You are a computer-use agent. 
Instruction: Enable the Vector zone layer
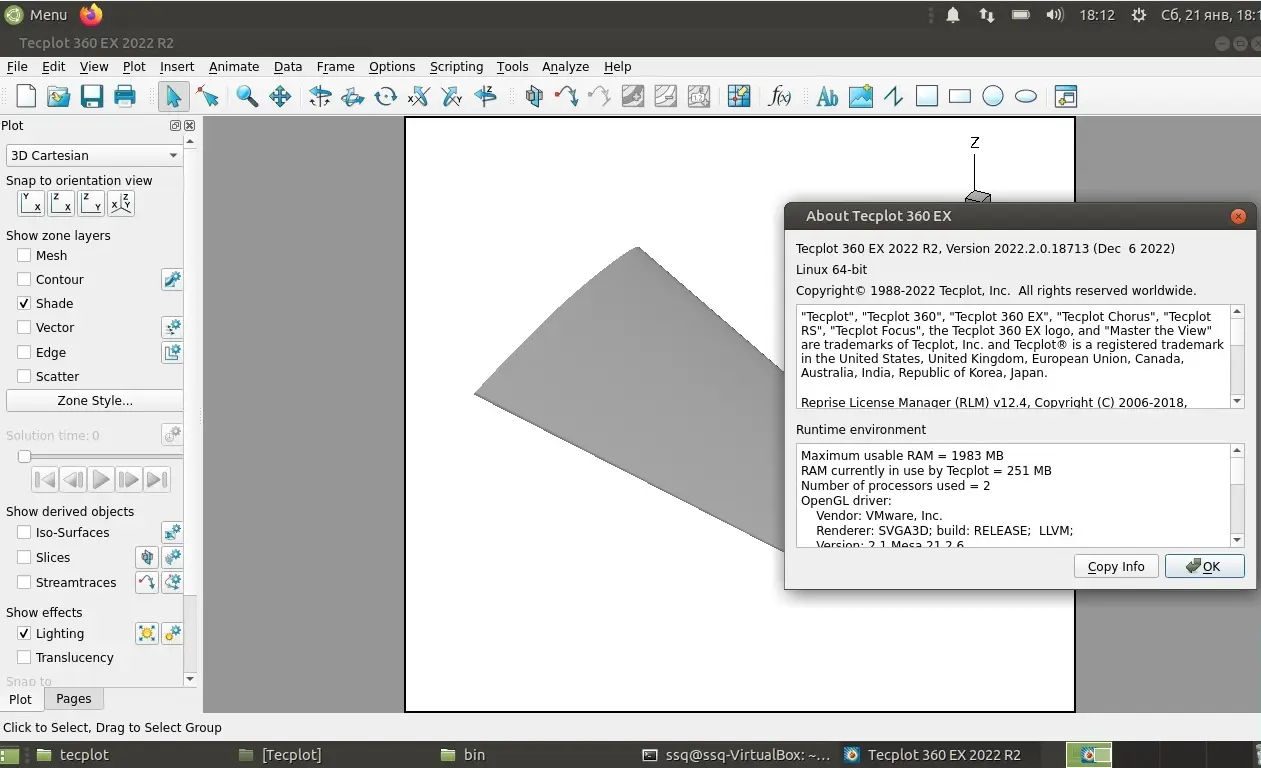pyautogui.click(x=24, y=327)
